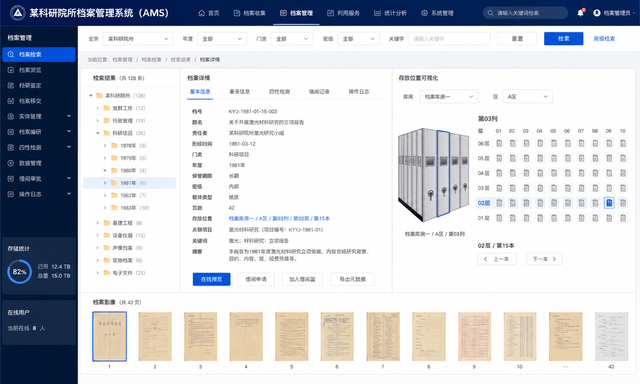Open 档案浏览 in the left sidebar
Image resolution: width=640 pixels, height=384 pixels.
coord(39,70)
